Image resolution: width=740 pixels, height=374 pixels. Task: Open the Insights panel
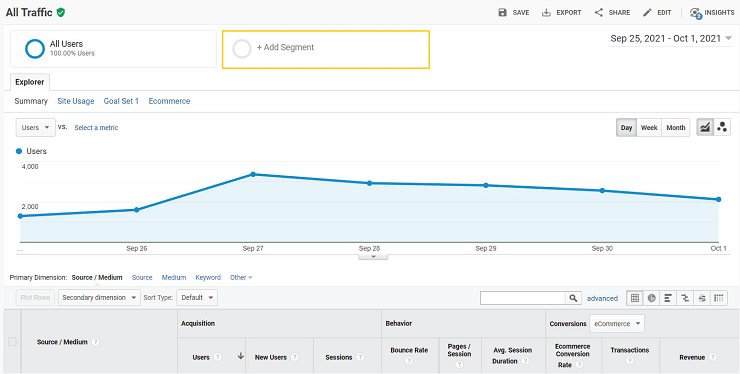[x=711, y=12]
